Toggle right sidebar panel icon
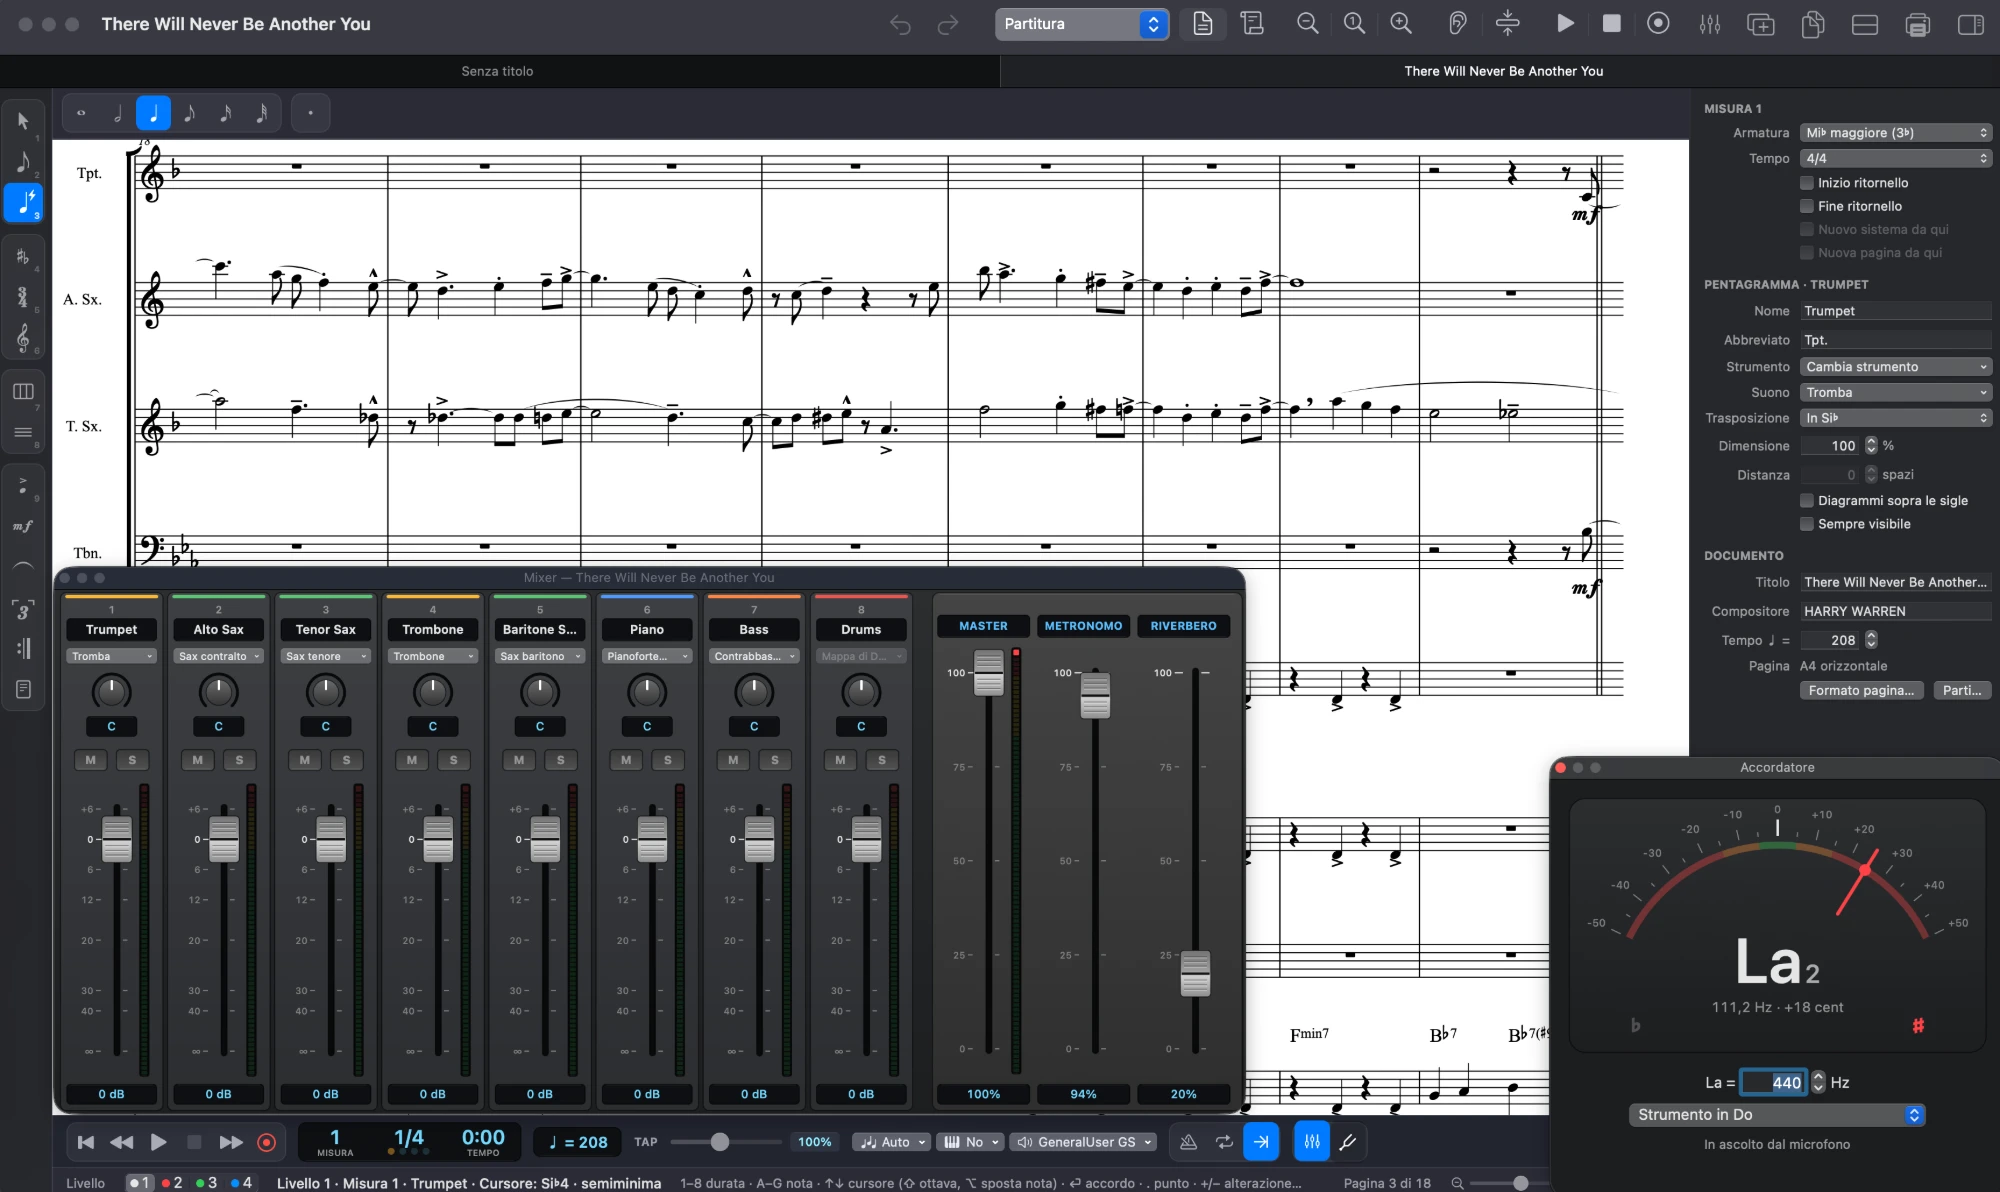This screenshot has height=1192, width=2000. tap(1970, 24)
